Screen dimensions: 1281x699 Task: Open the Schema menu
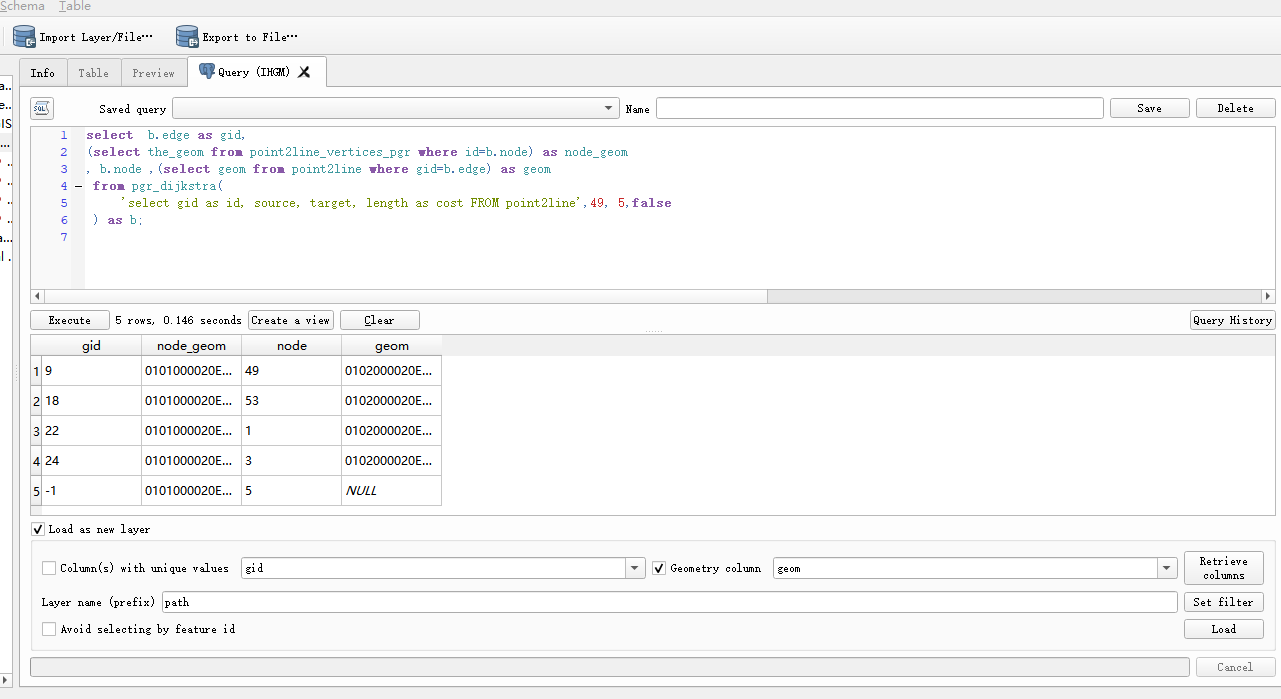(22, 6)
